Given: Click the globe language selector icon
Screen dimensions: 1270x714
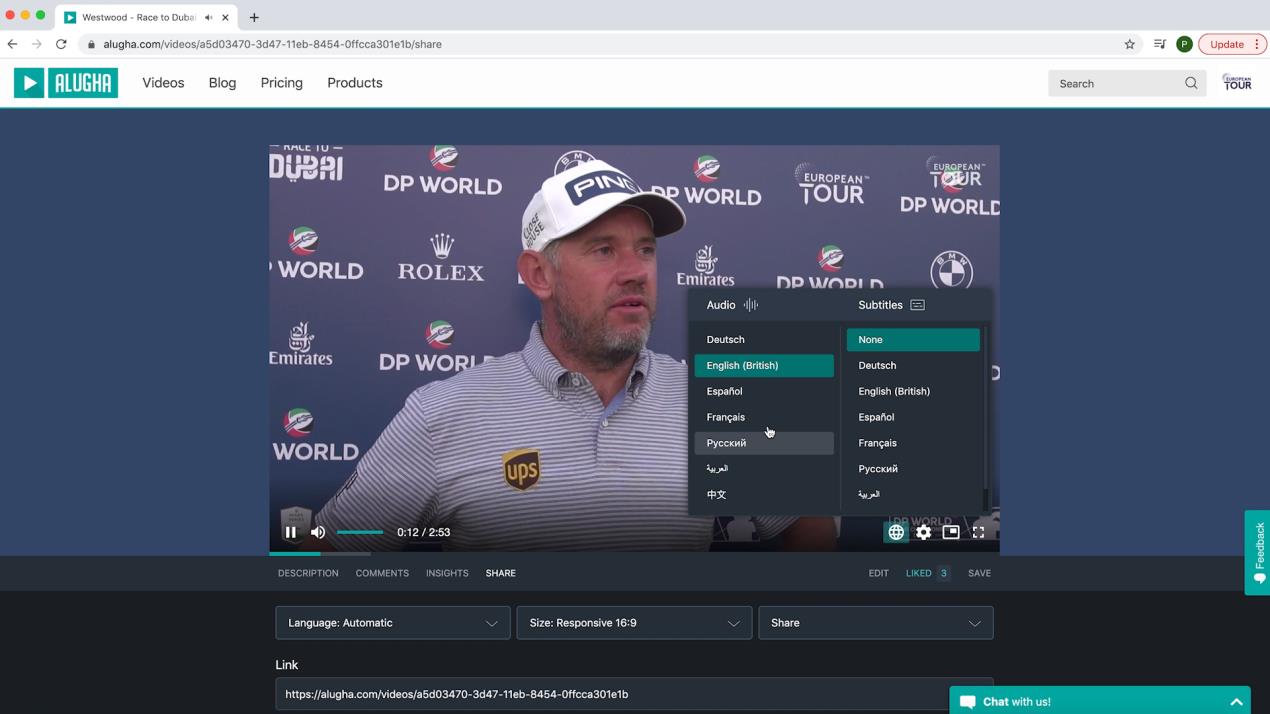Looking at the screenshot, I should click(x=896, y=532).
